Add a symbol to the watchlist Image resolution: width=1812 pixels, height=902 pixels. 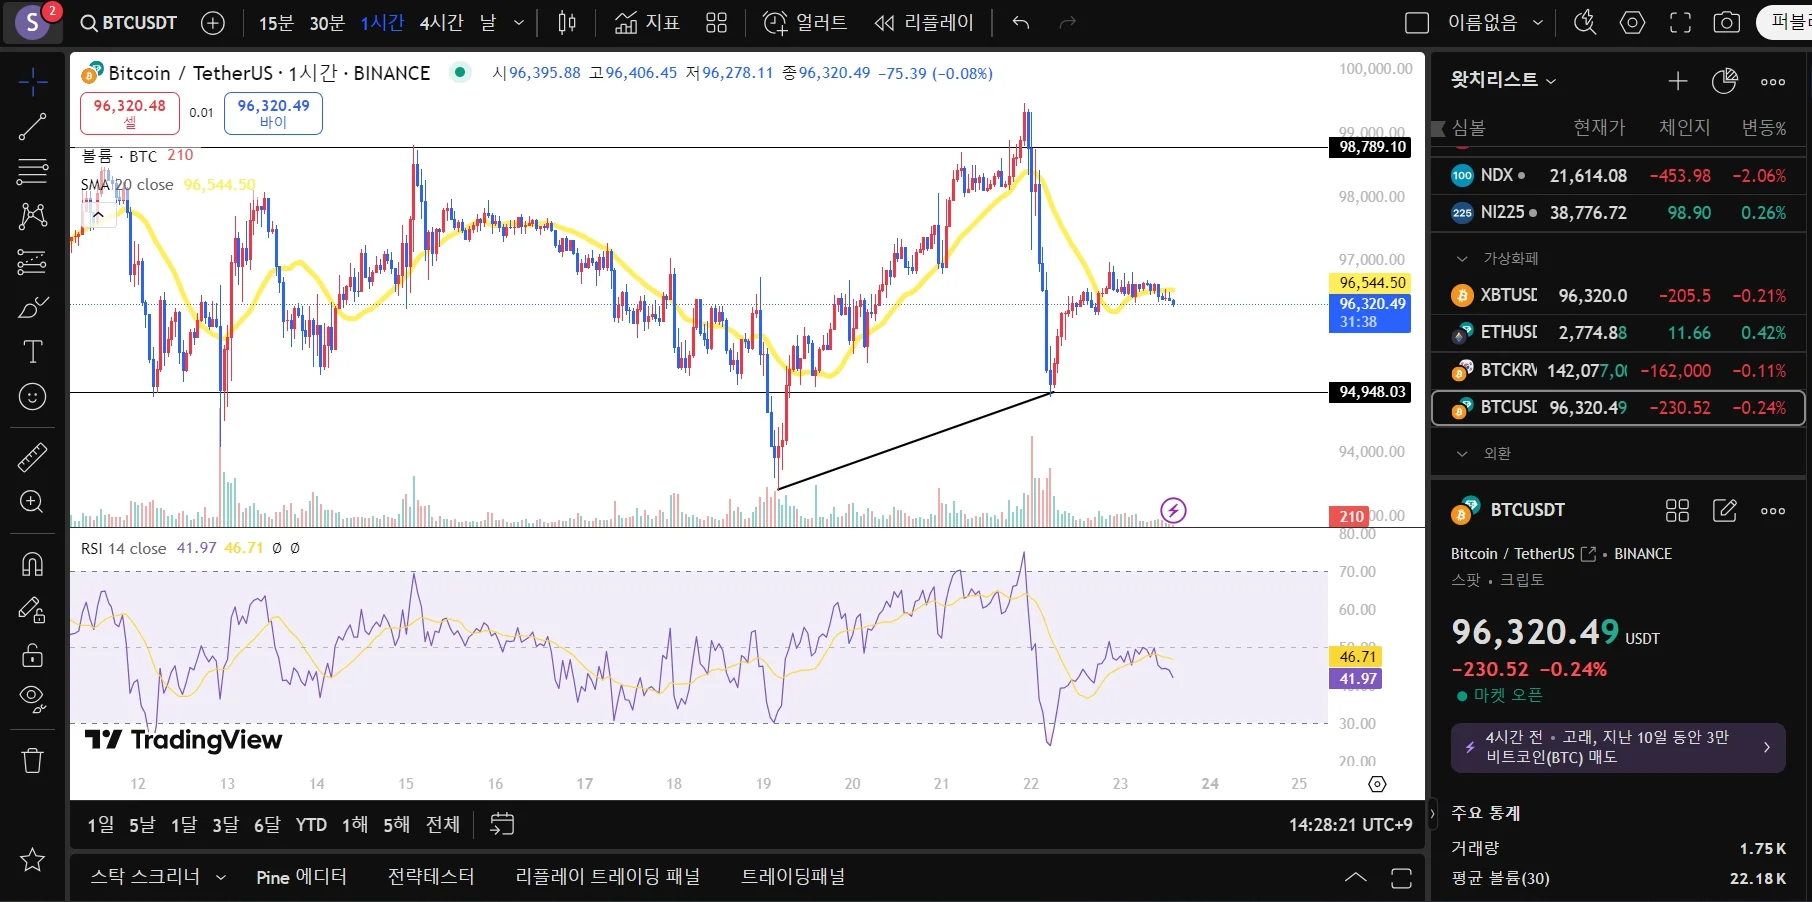click(1678, 81)
